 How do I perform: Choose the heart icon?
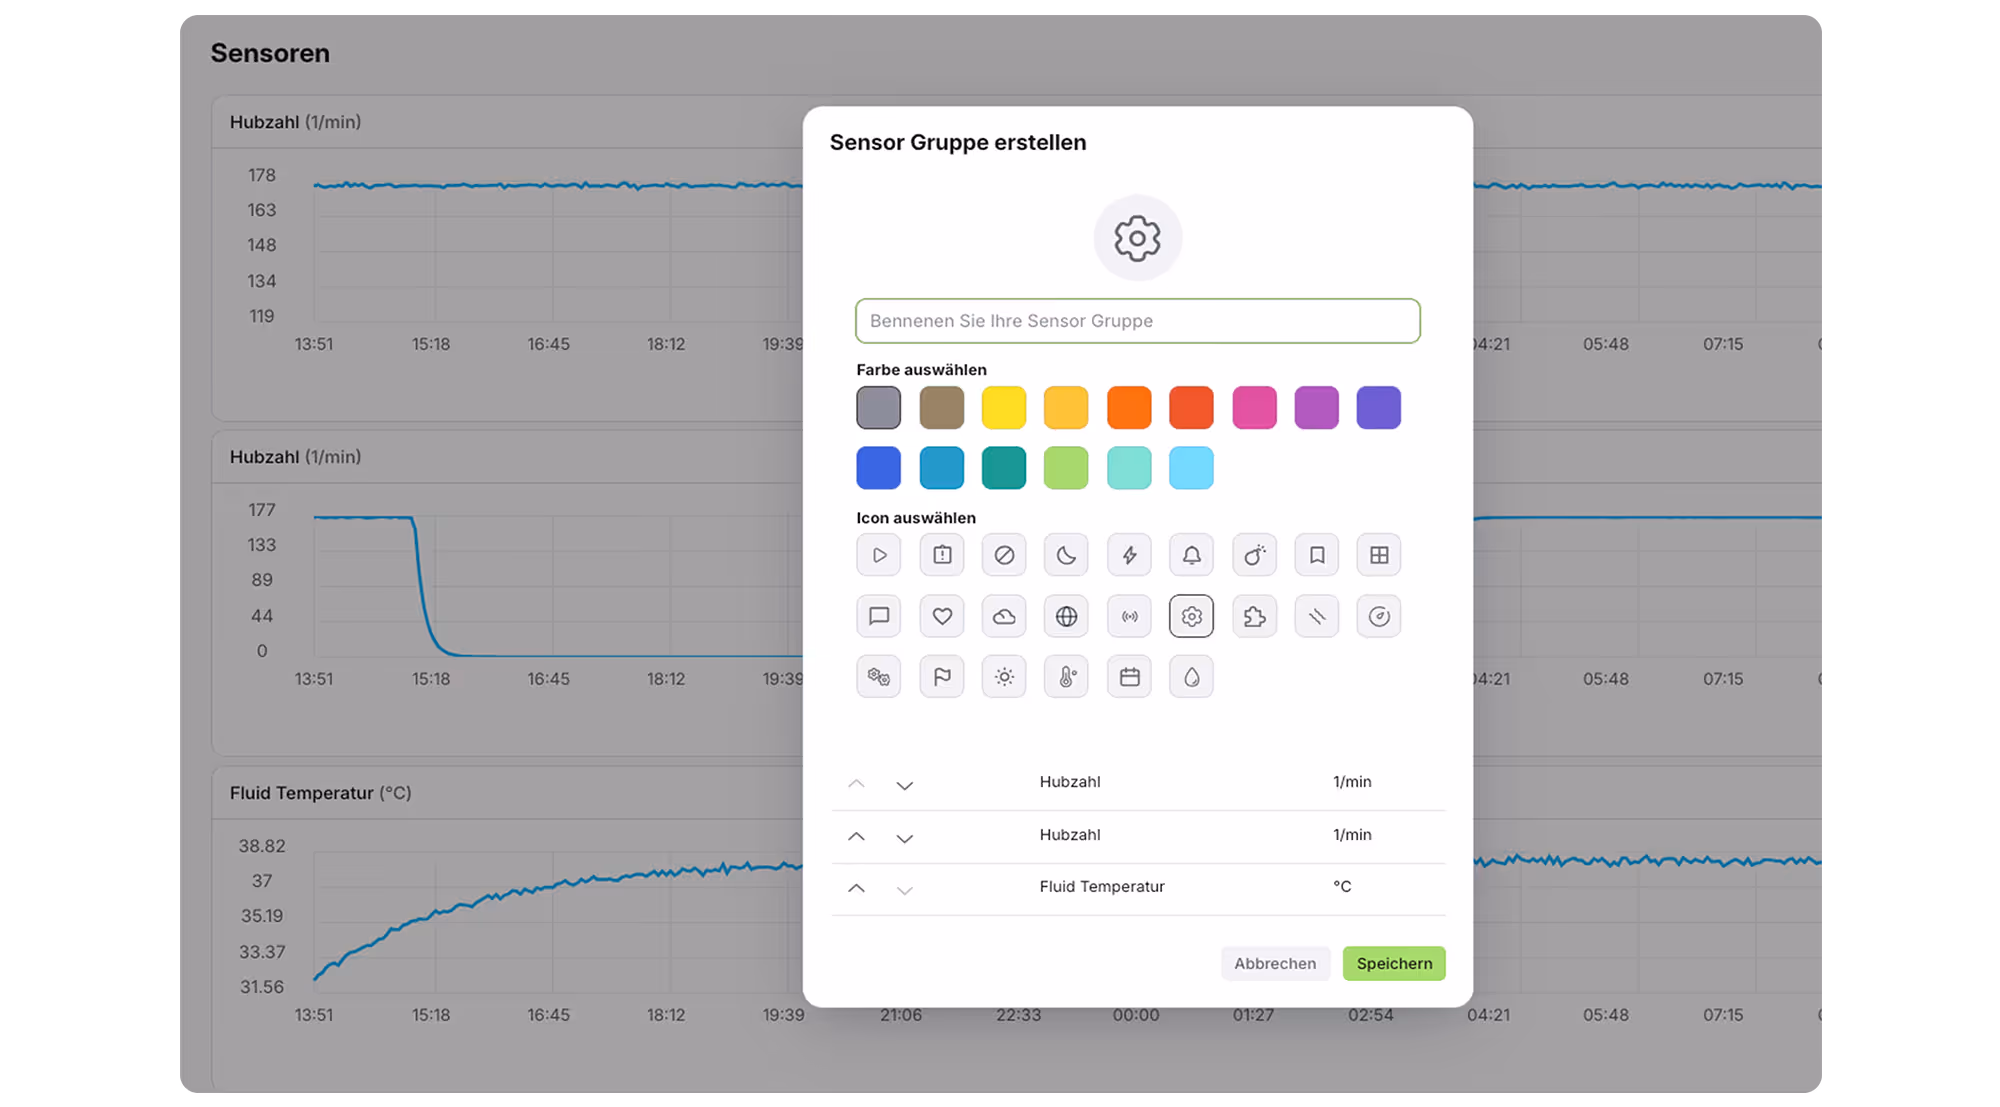941,616
